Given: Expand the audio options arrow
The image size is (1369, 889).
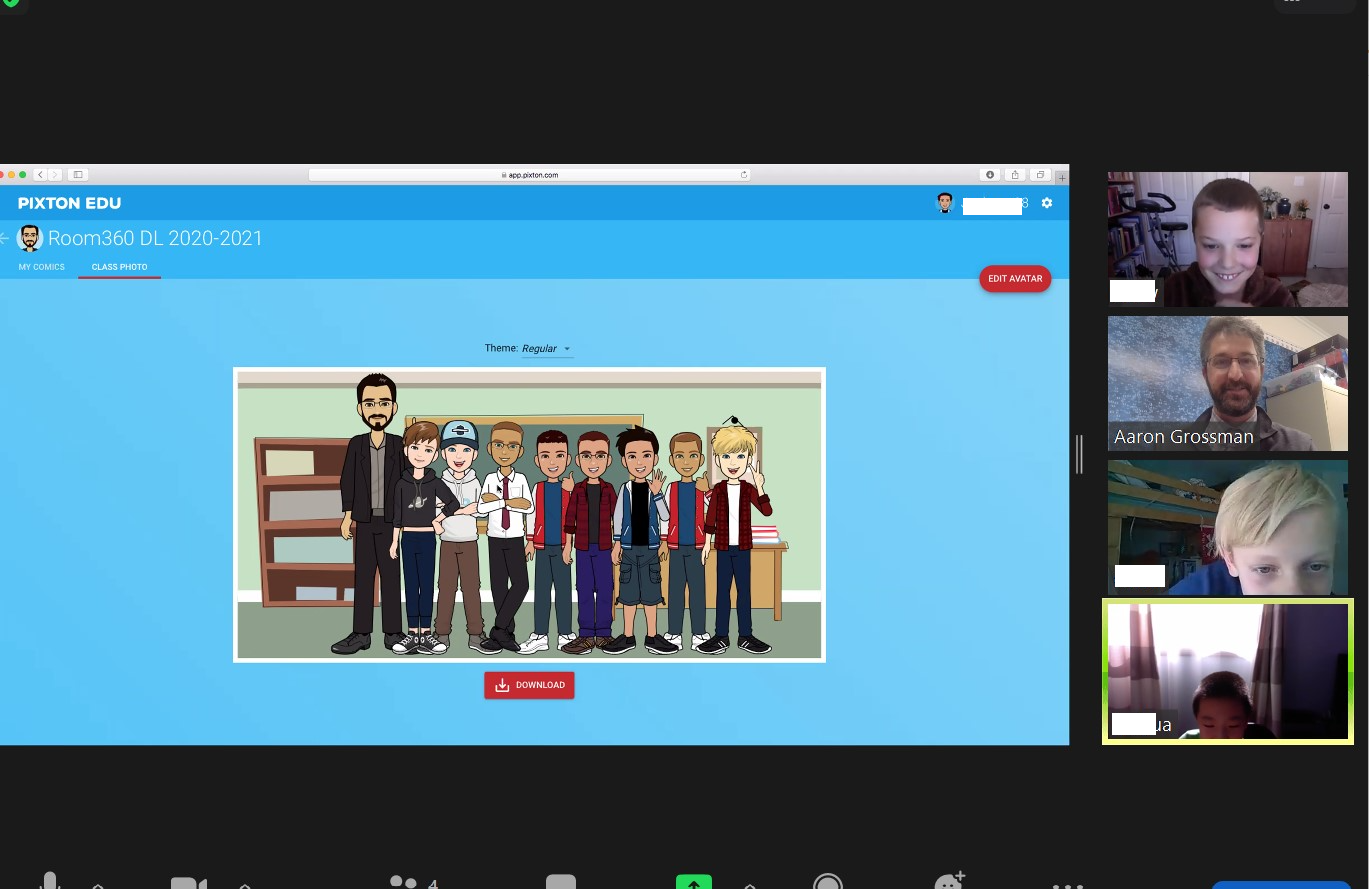Looking at the screenshot, I should click(x=98, y=885).
